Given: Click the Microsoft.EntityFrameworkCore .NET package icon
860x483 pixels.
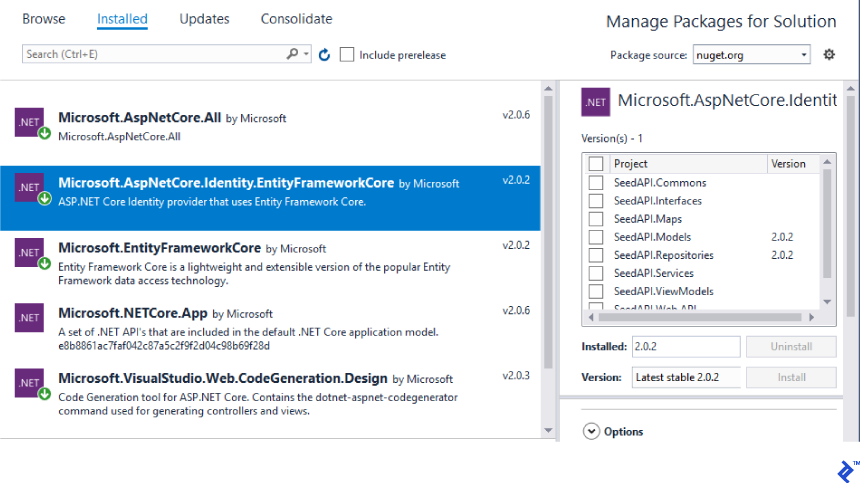Looking at the screenshot, I should [29, 251].
